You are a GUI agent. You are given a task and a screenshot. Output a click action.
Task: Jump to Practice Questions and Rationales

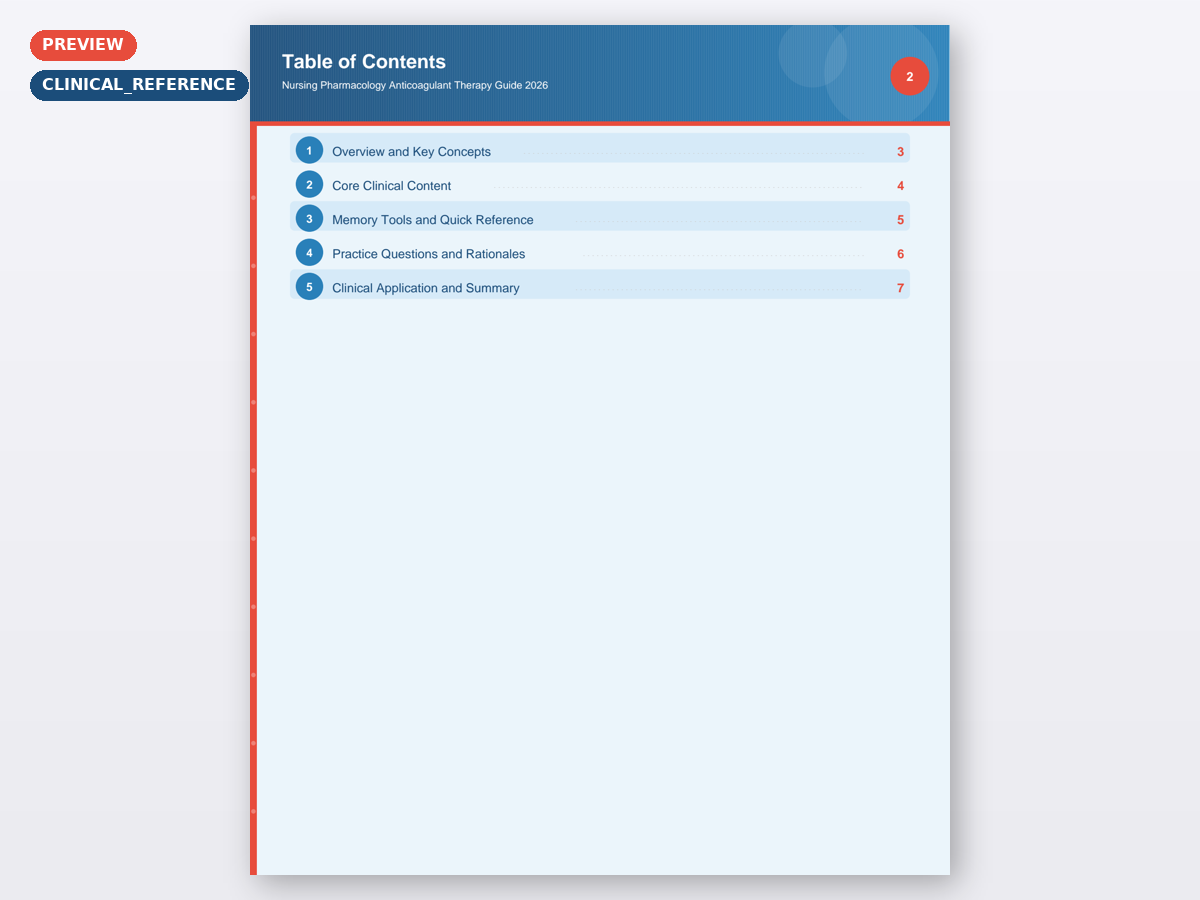click(x=428, y=254)
